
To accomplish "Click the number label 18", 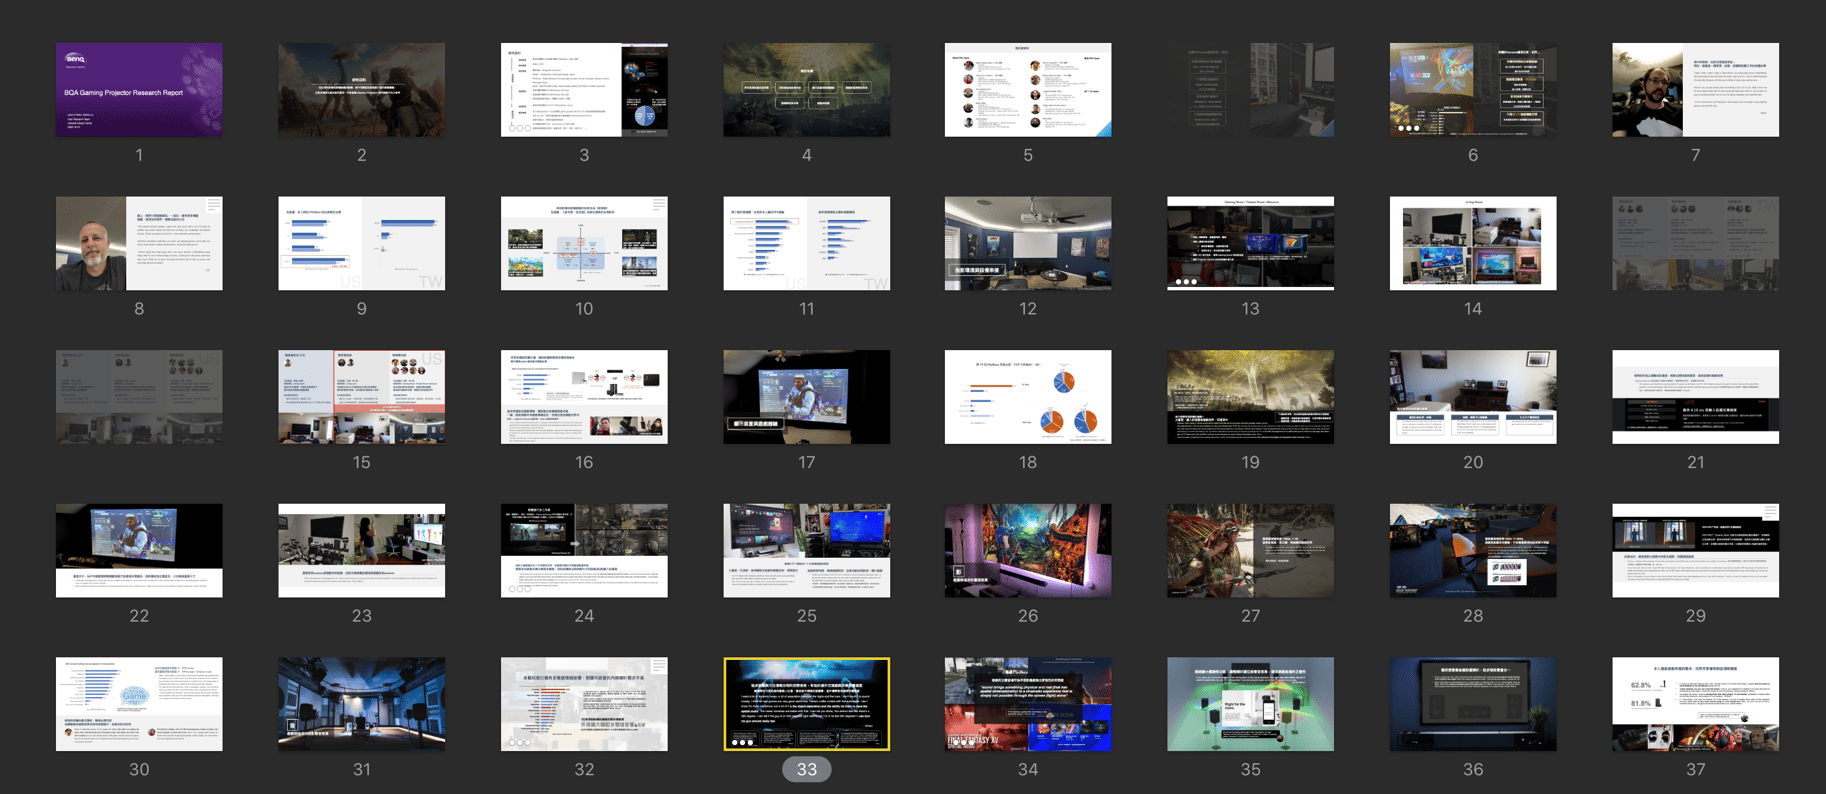I will (1028, 462).
